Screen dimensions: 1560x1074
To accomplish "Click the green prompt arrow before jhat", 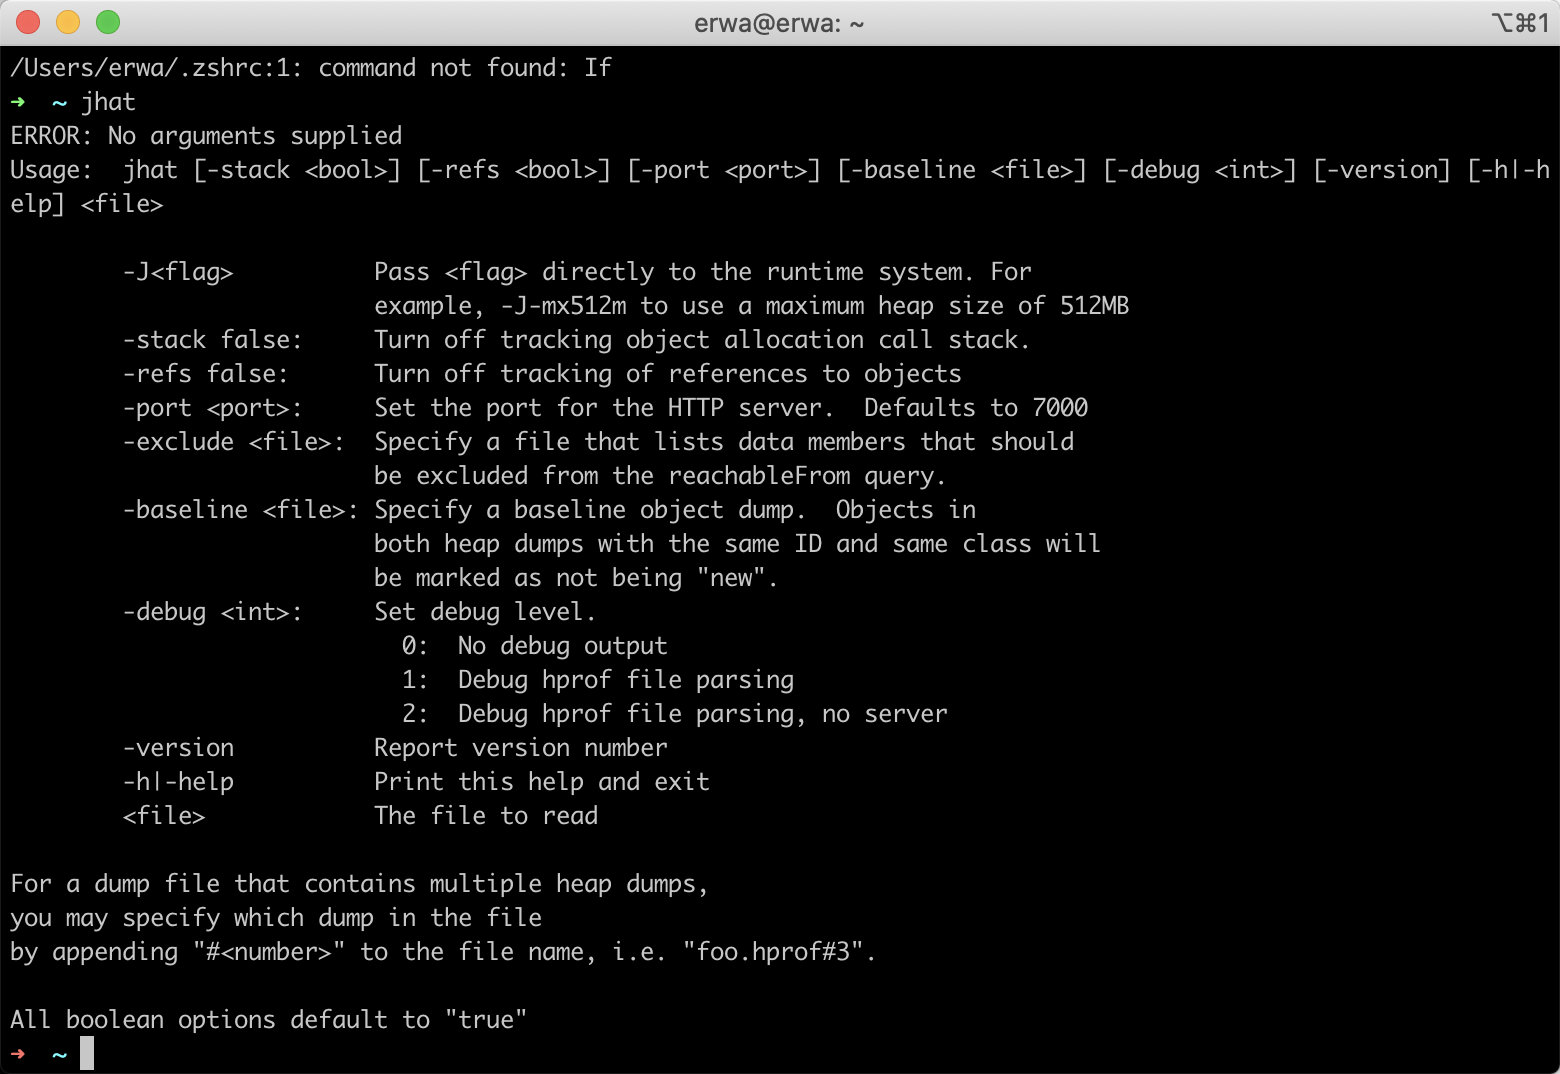I will [18, 102].
